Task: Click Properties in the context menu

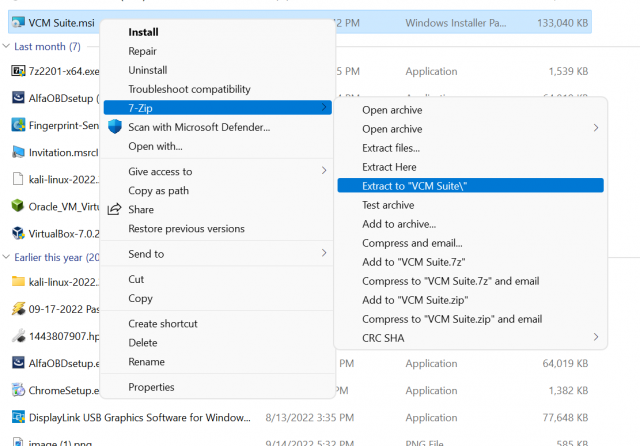Action: 151,387
